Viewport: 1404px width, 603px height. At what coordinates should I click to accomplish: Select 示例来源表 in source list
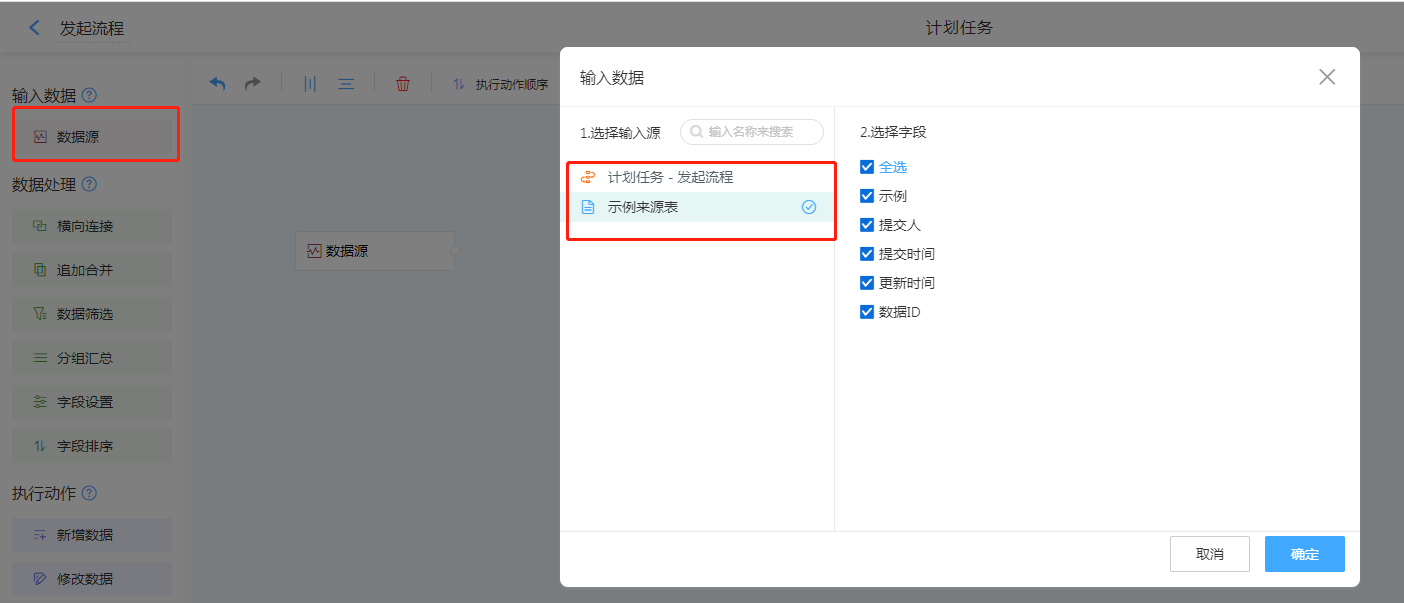click(642, 207)
